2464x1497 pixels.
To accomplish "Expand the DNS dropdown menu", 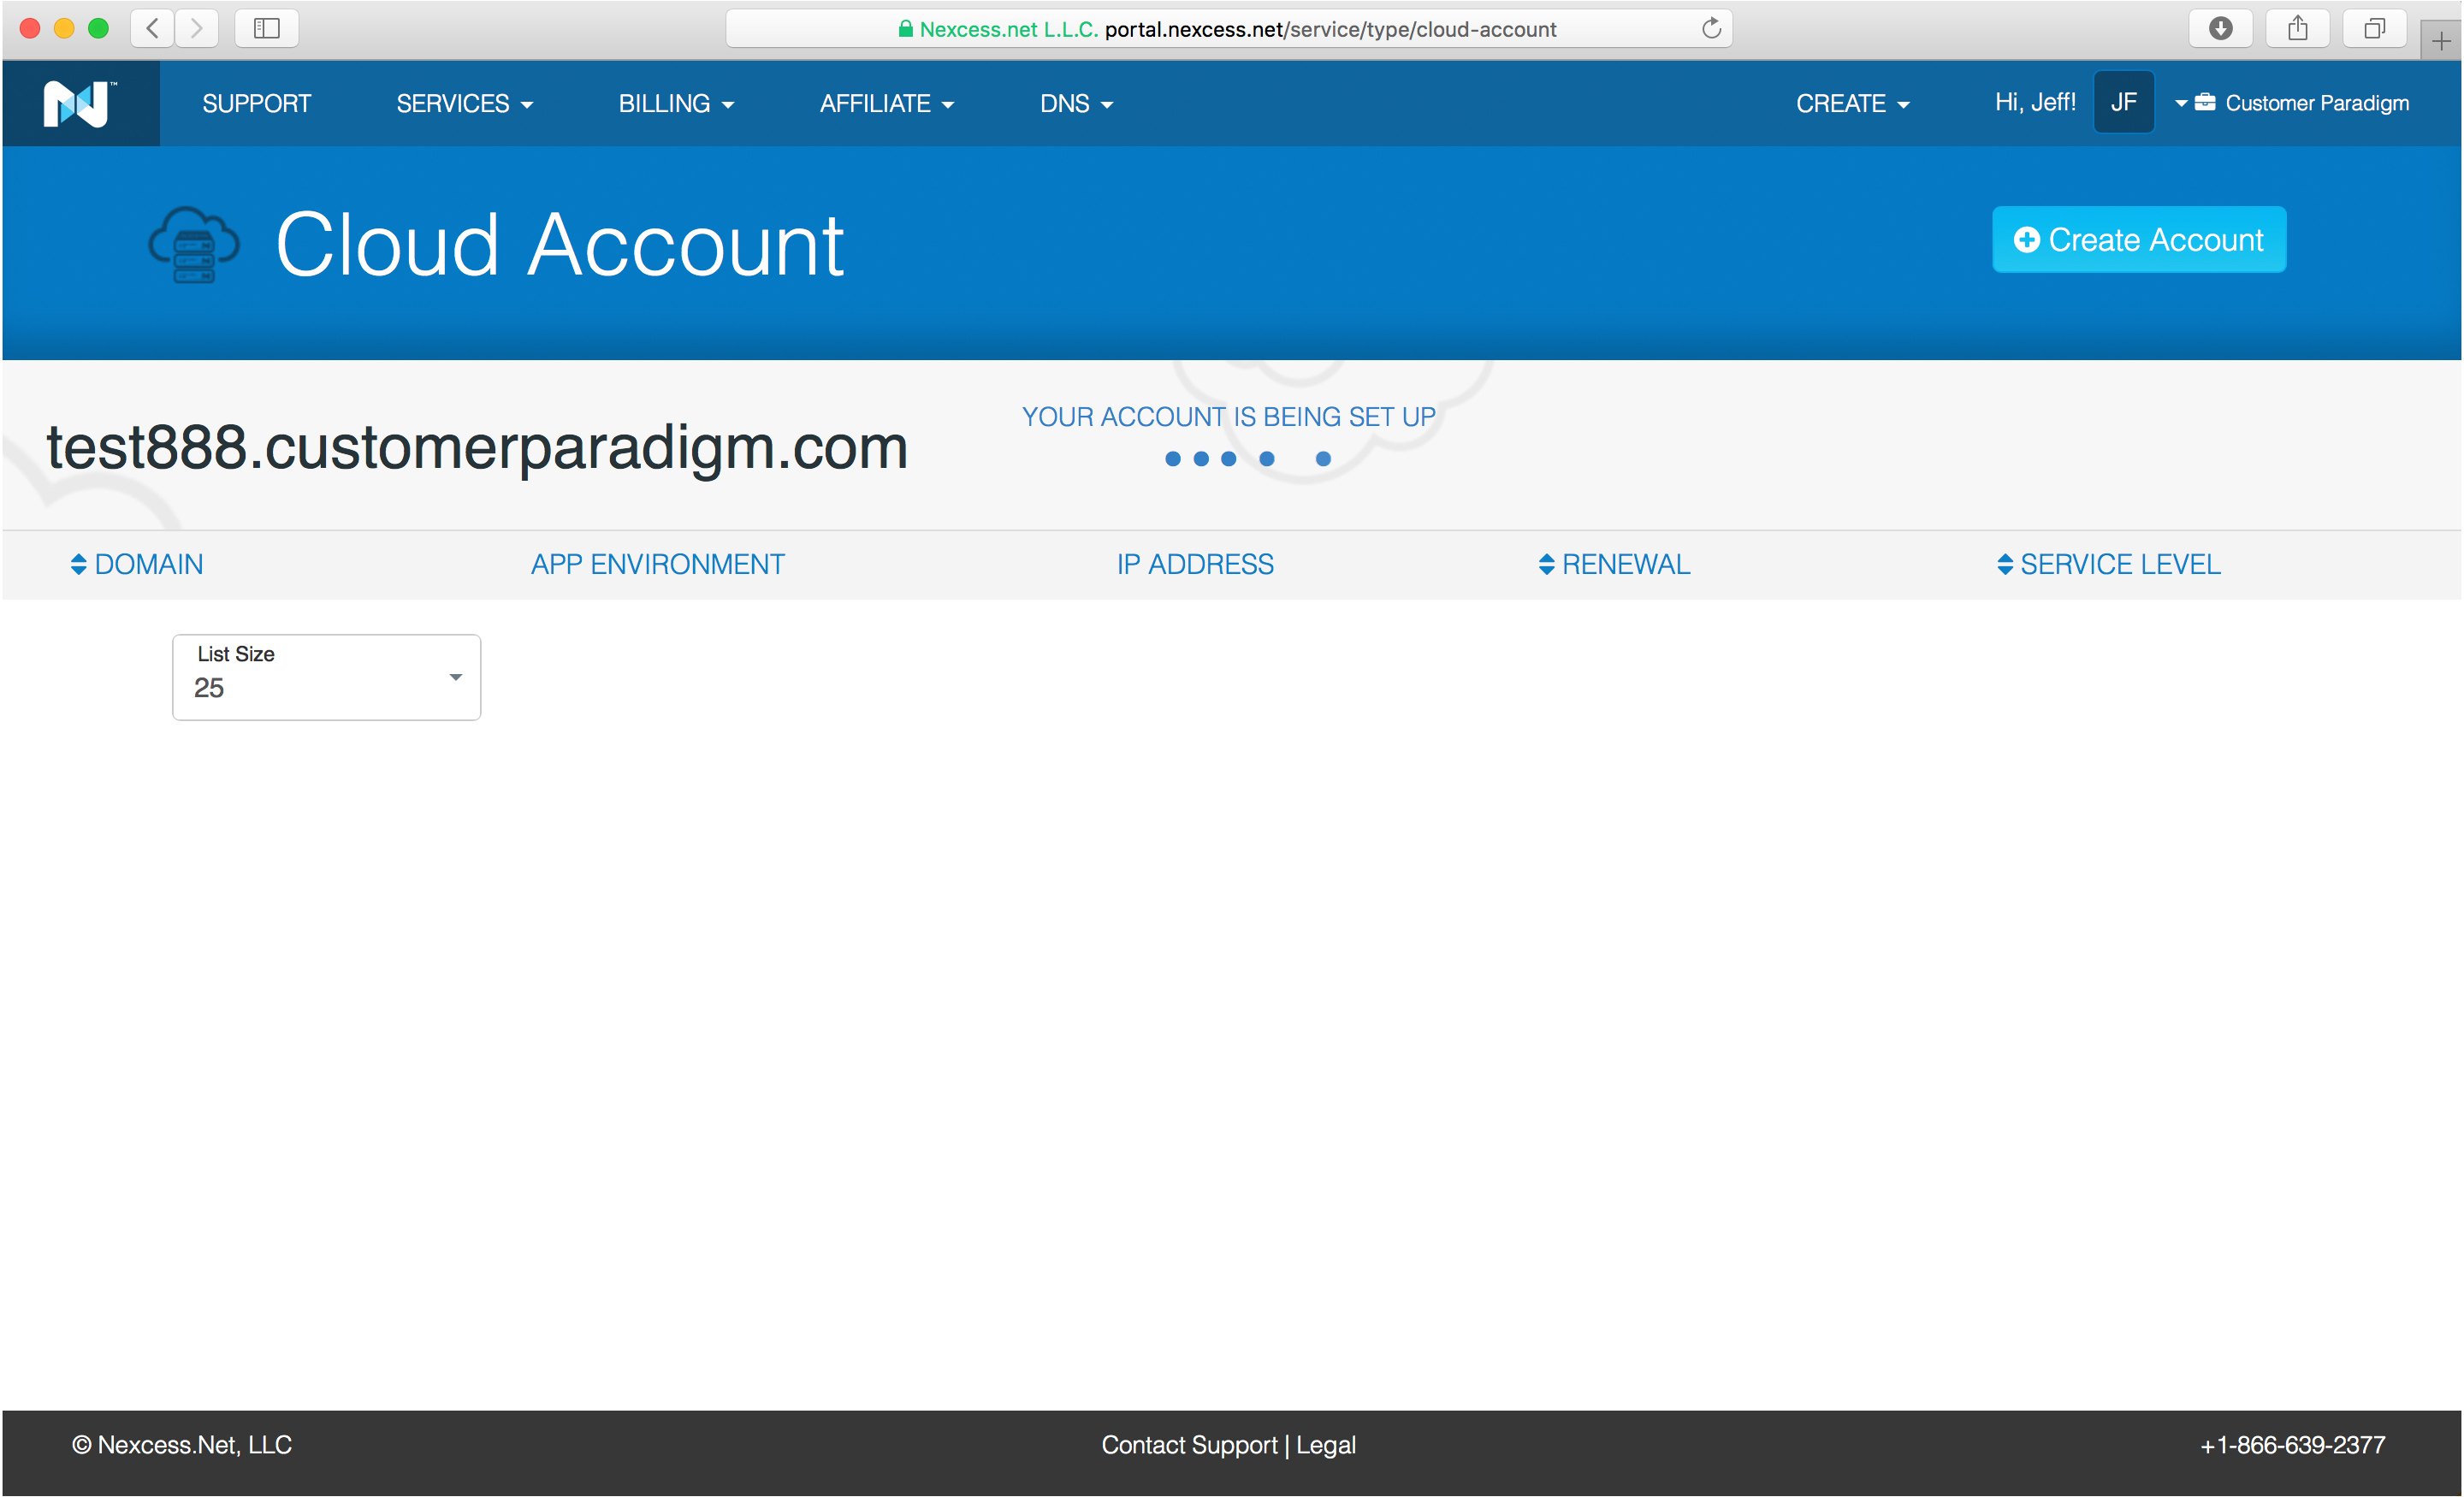I will 1076,103.
